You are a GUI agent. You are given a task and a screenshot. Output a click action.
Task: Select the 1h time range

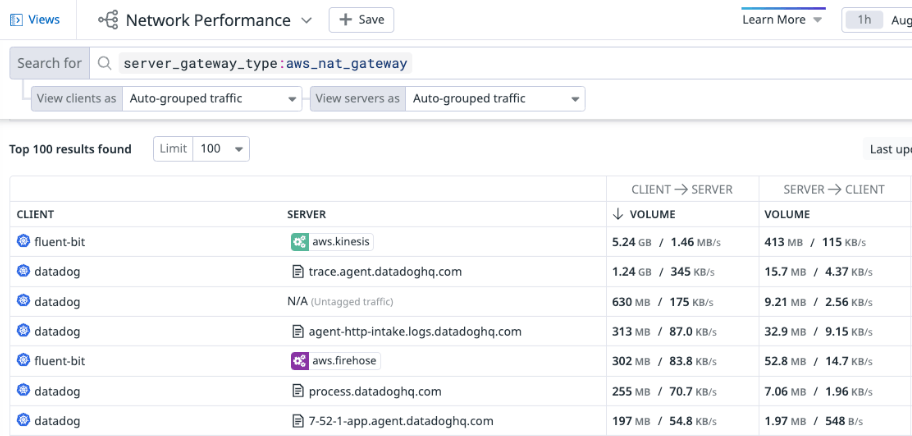(864, 20)
